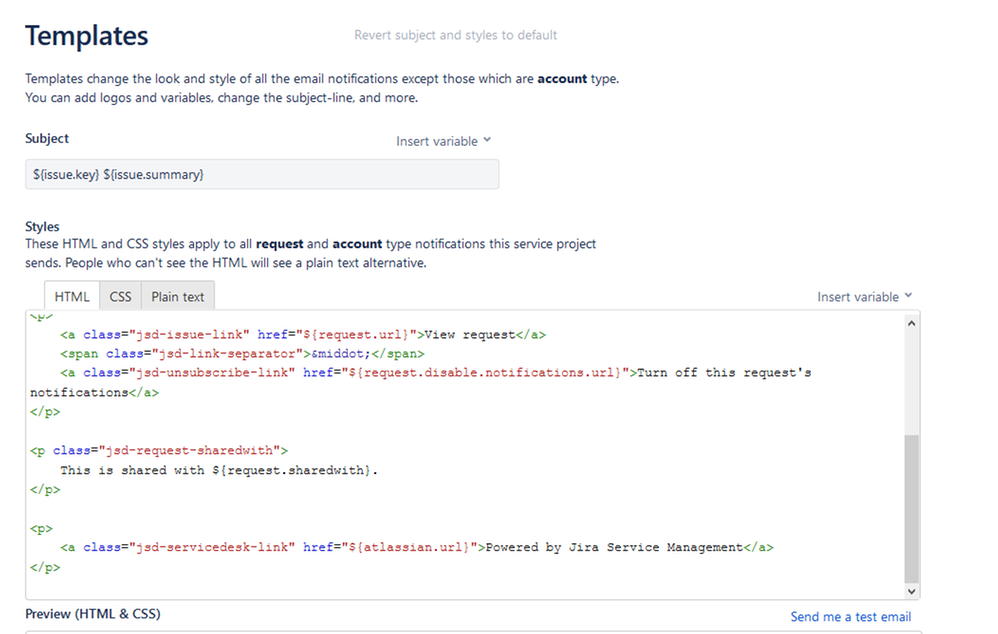Viewport: 998px width, 634px height.
Task: Switch to the CSS tab
Action: [120, 297]
